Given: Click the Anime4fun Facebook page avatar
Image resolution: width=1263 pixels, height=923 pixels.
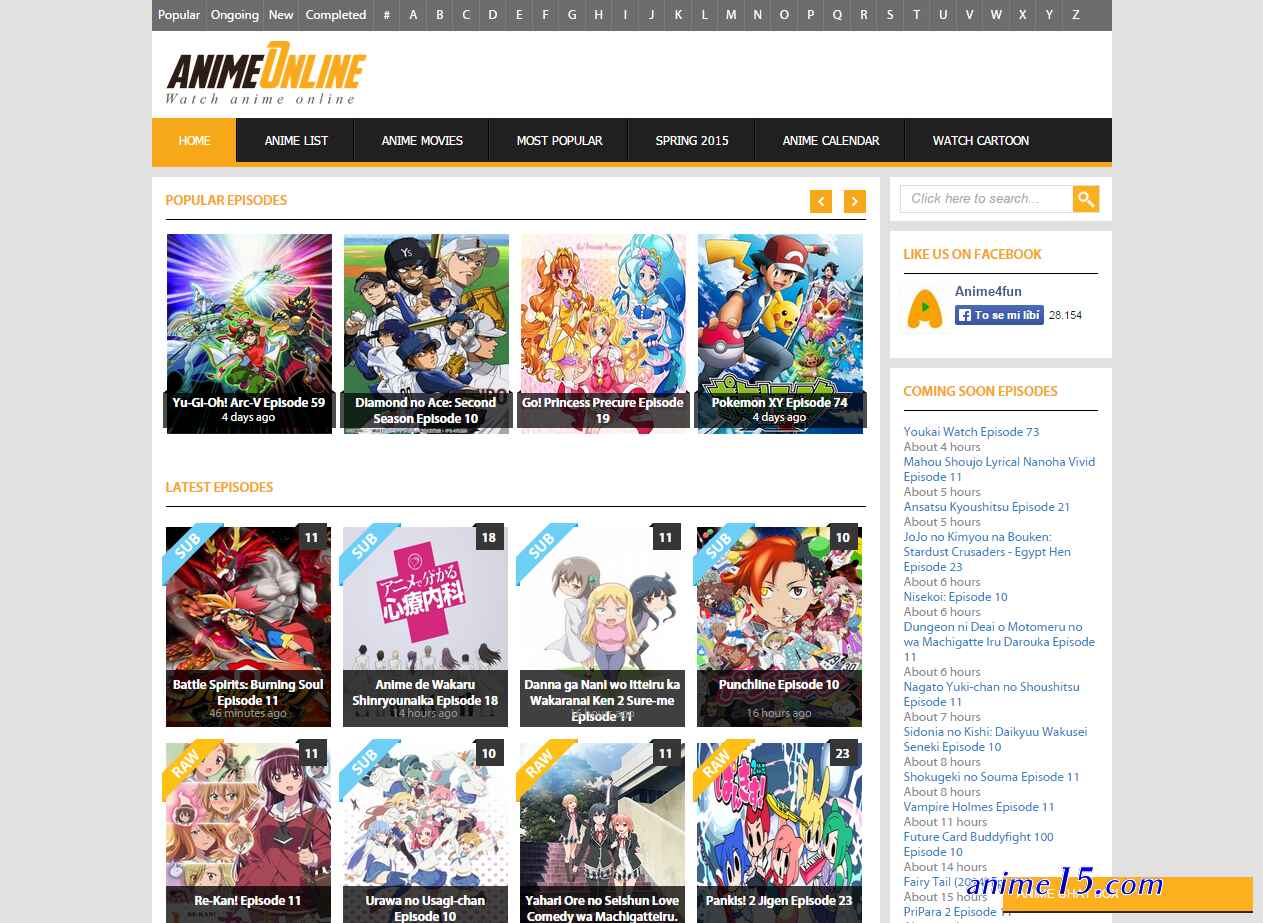Looking at the screenshot, I should (x=925, y=308).
